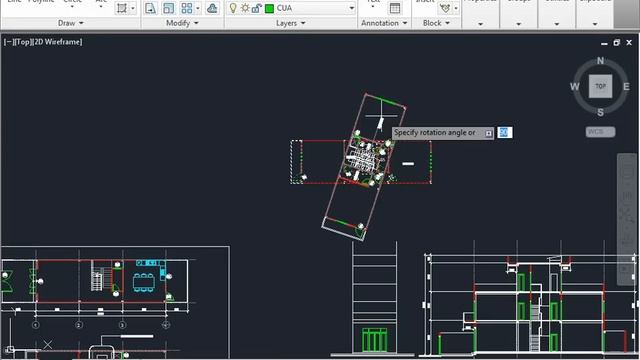Image resolution: width=640 pixels, height=360 pixels.
Task: Toggle the layer freeze sun icon
Action: click(x=245, y=8)
